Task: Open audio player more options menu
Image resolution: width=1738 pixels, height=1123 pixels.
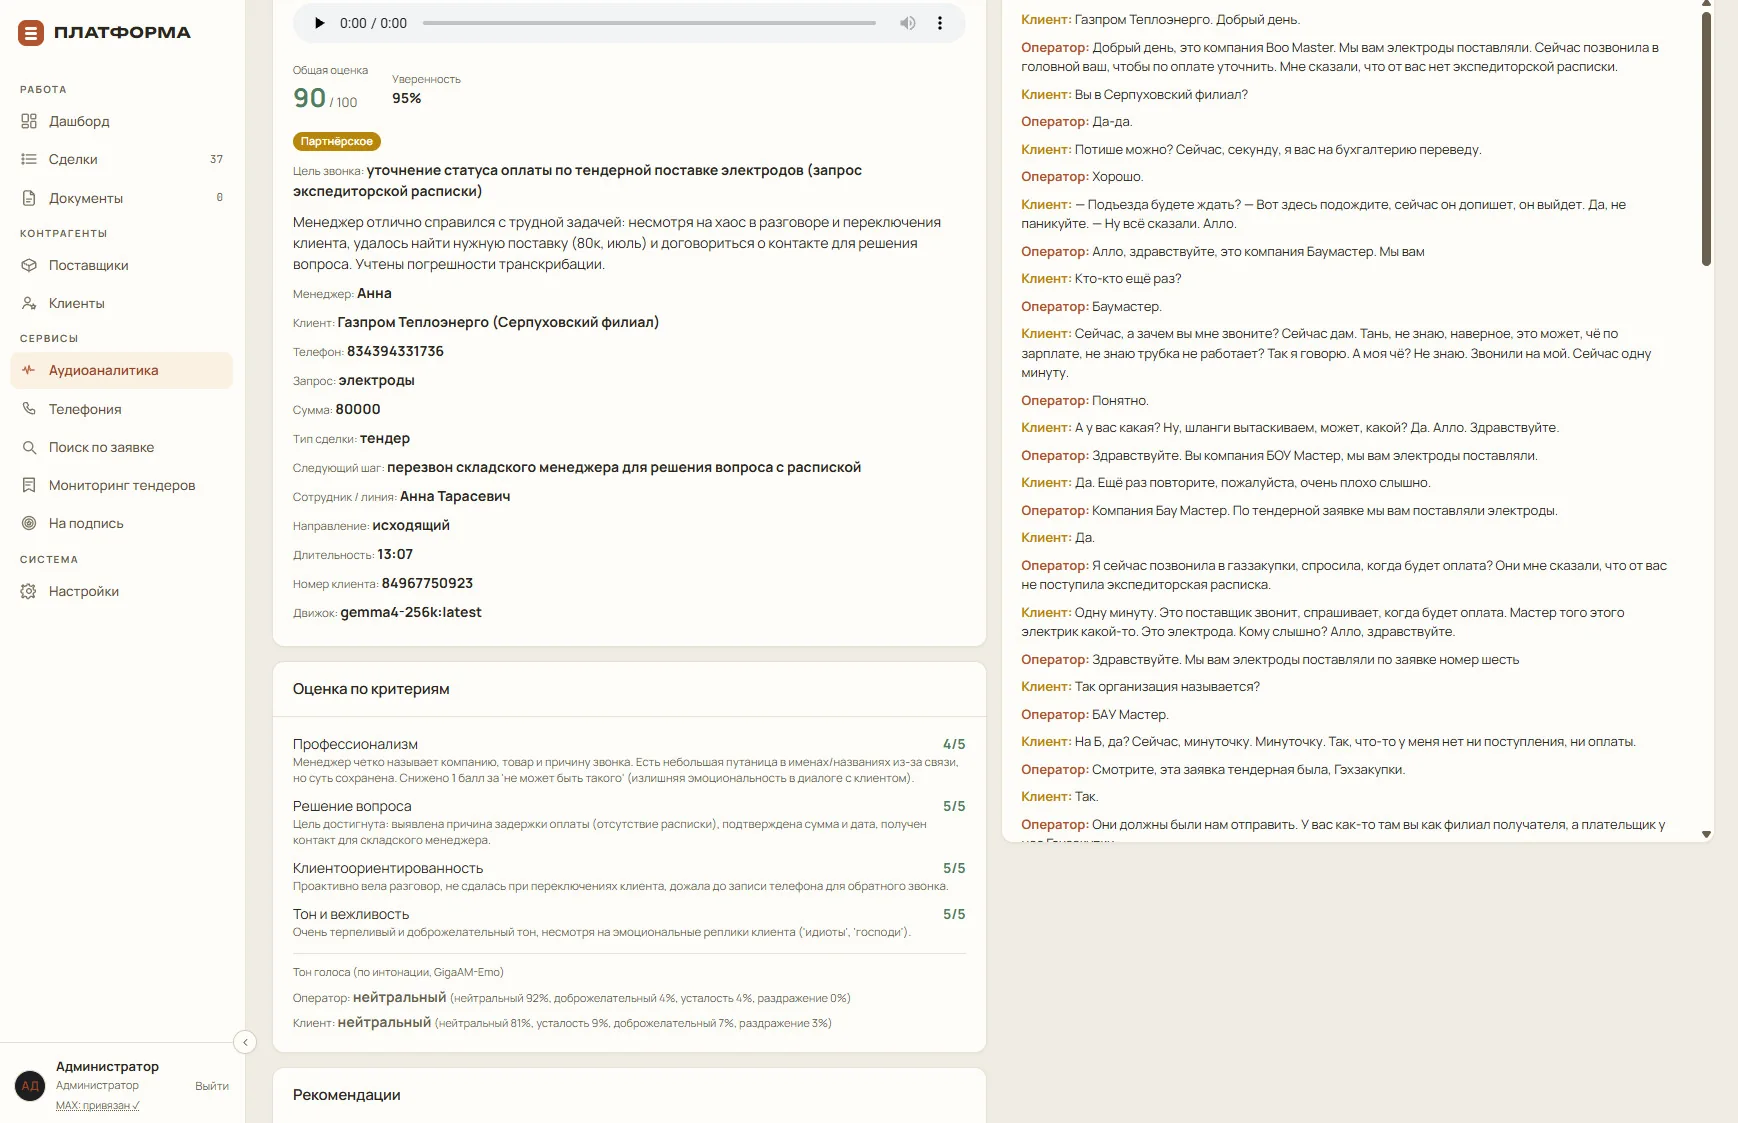Action: click(940, 23)
